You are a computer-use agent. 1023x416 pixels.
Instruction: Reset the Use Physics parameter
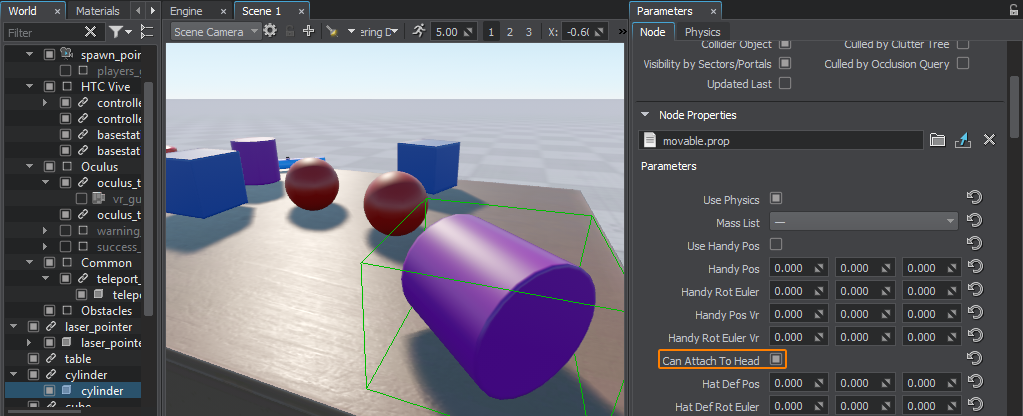click(975, 199)
